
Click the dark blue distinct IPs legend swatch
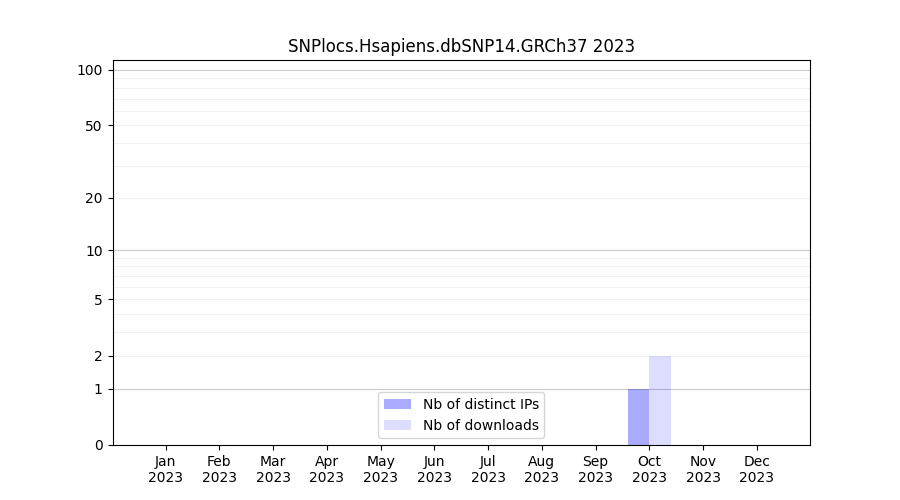coord(397,404)
